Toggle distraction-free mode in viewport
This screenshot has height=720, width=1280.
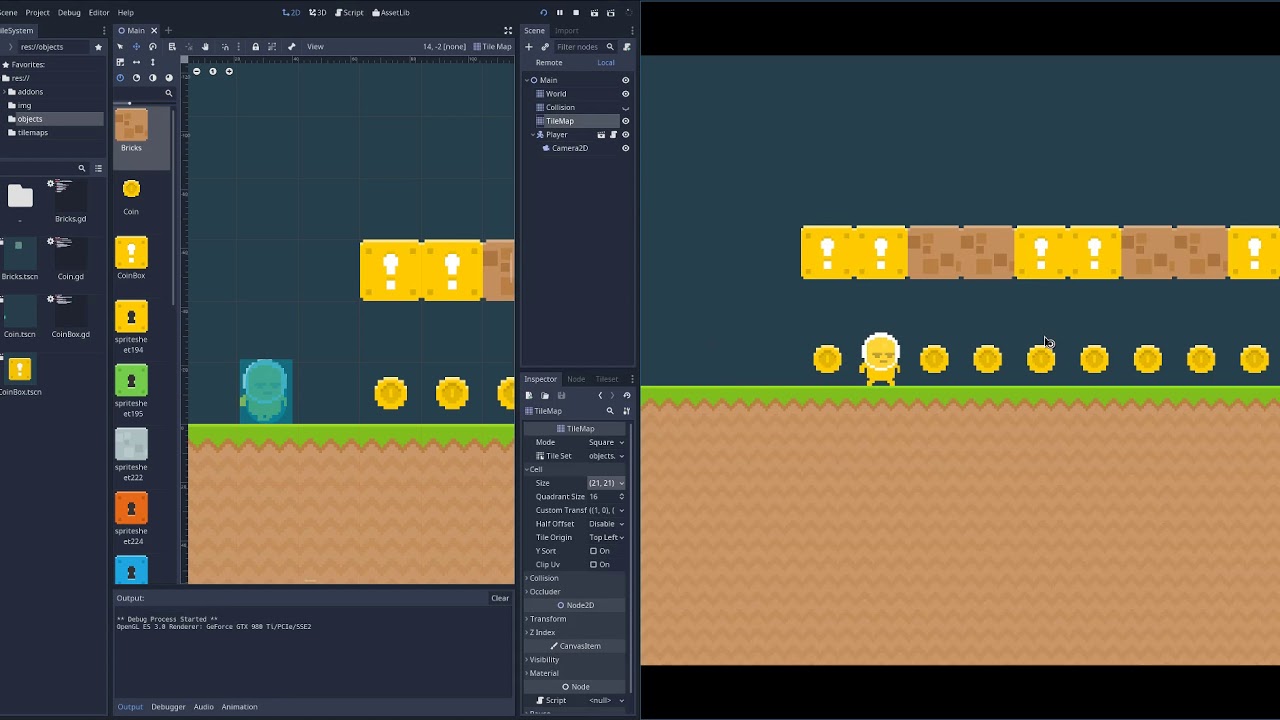[x=508, y=31]
